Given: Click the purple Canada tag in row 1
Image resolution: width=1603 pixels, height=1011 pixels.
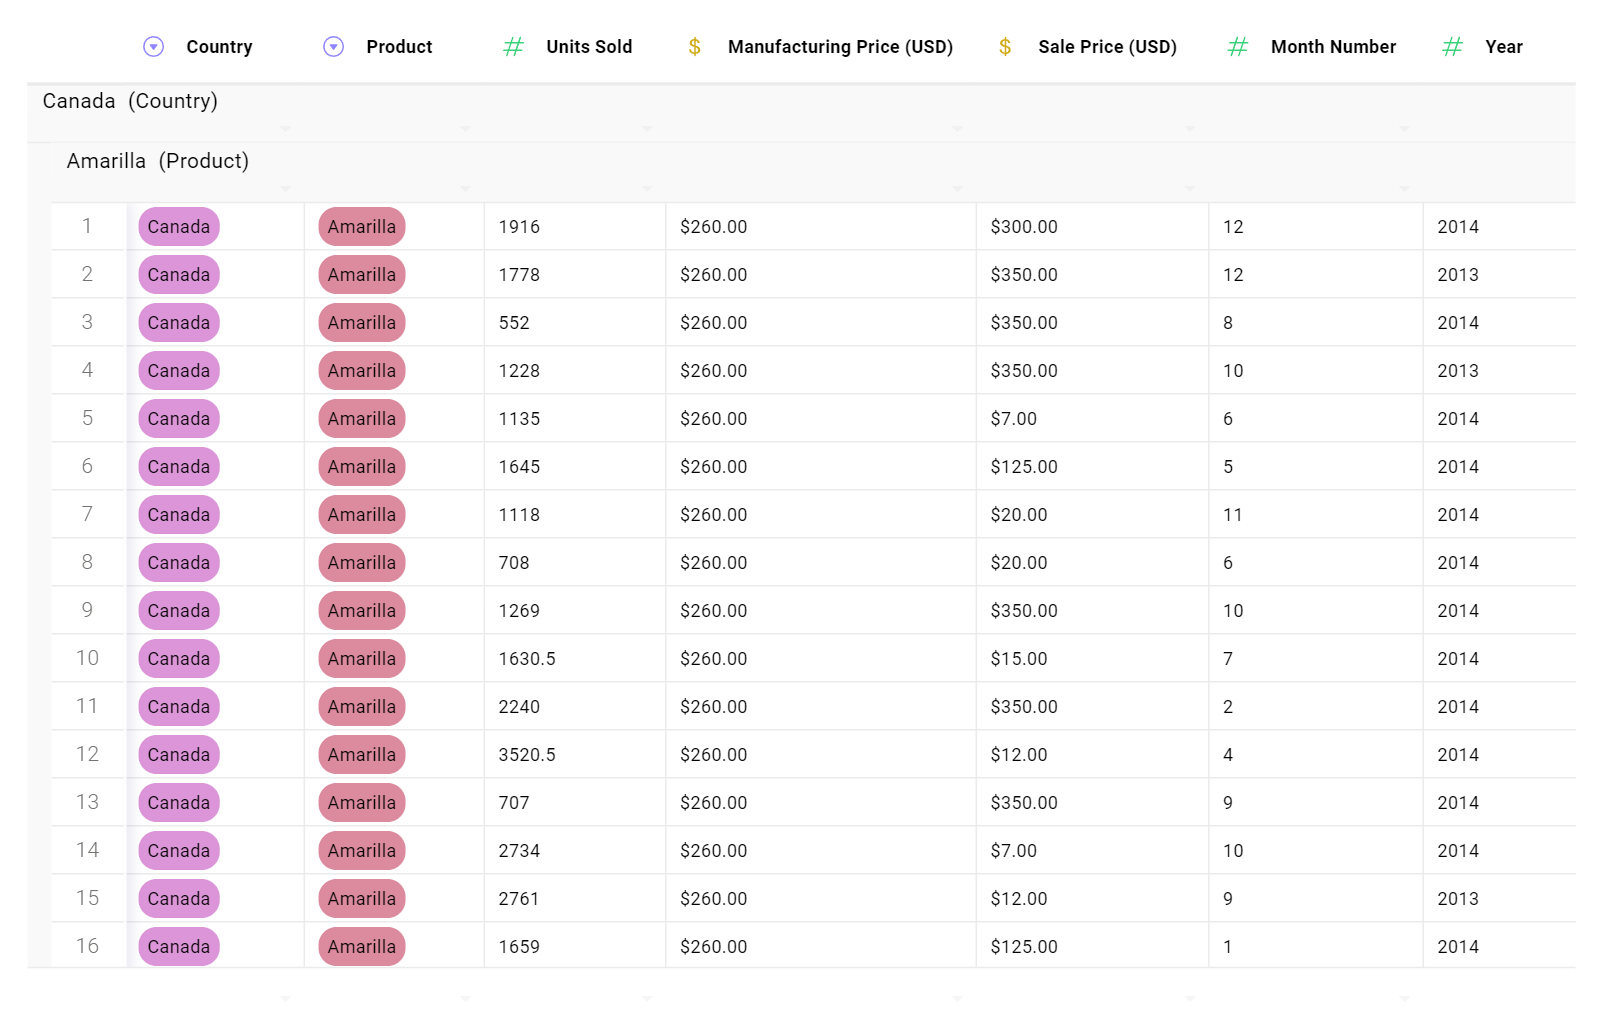Looking at the screenshot, I should (x=178, y=226).
